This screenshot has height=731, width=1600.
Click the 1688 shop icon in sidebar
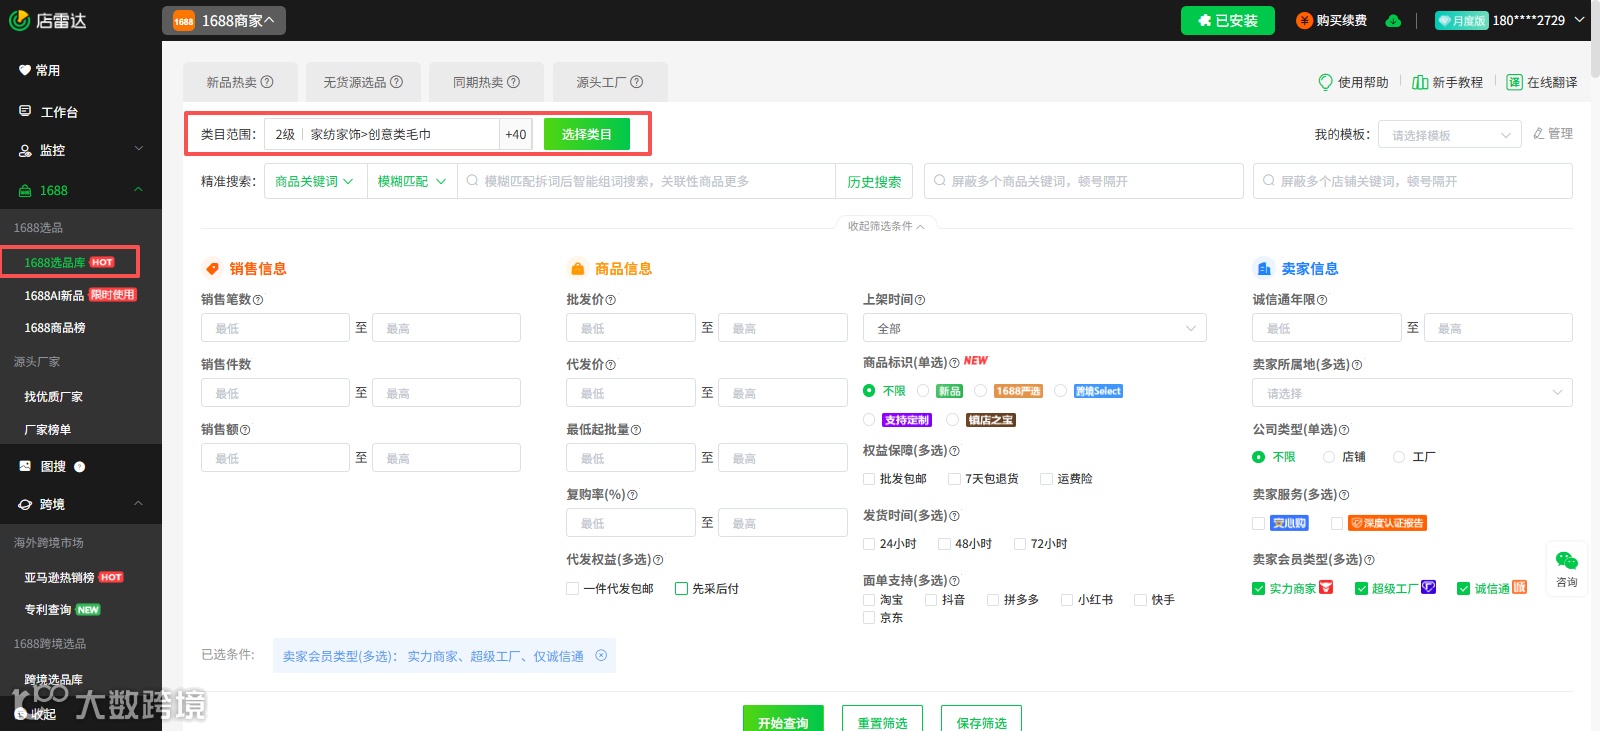click(x=25, y=191)
